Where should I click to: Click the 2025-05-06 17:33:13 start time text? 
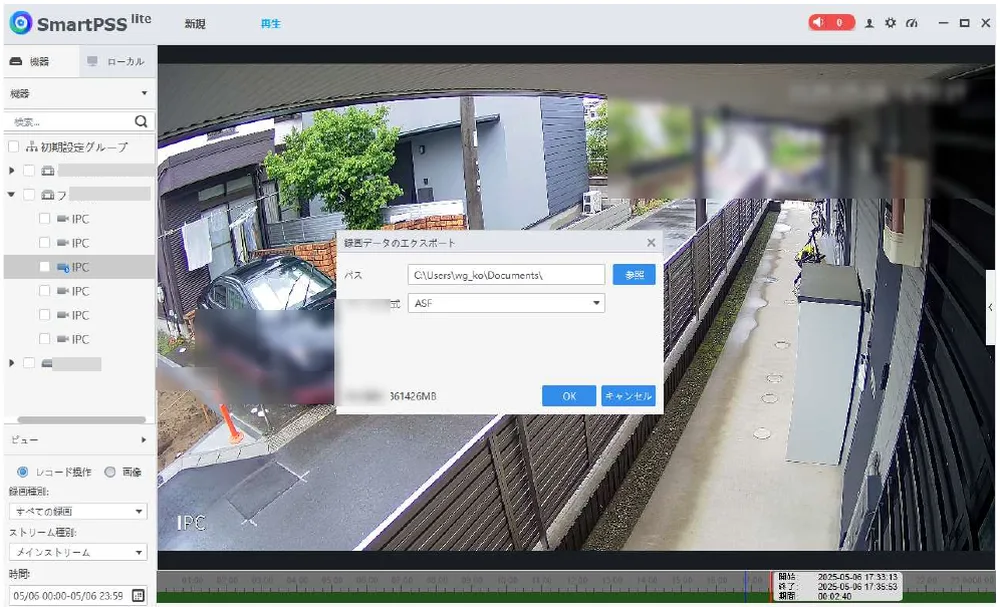[x=858, y=577]
